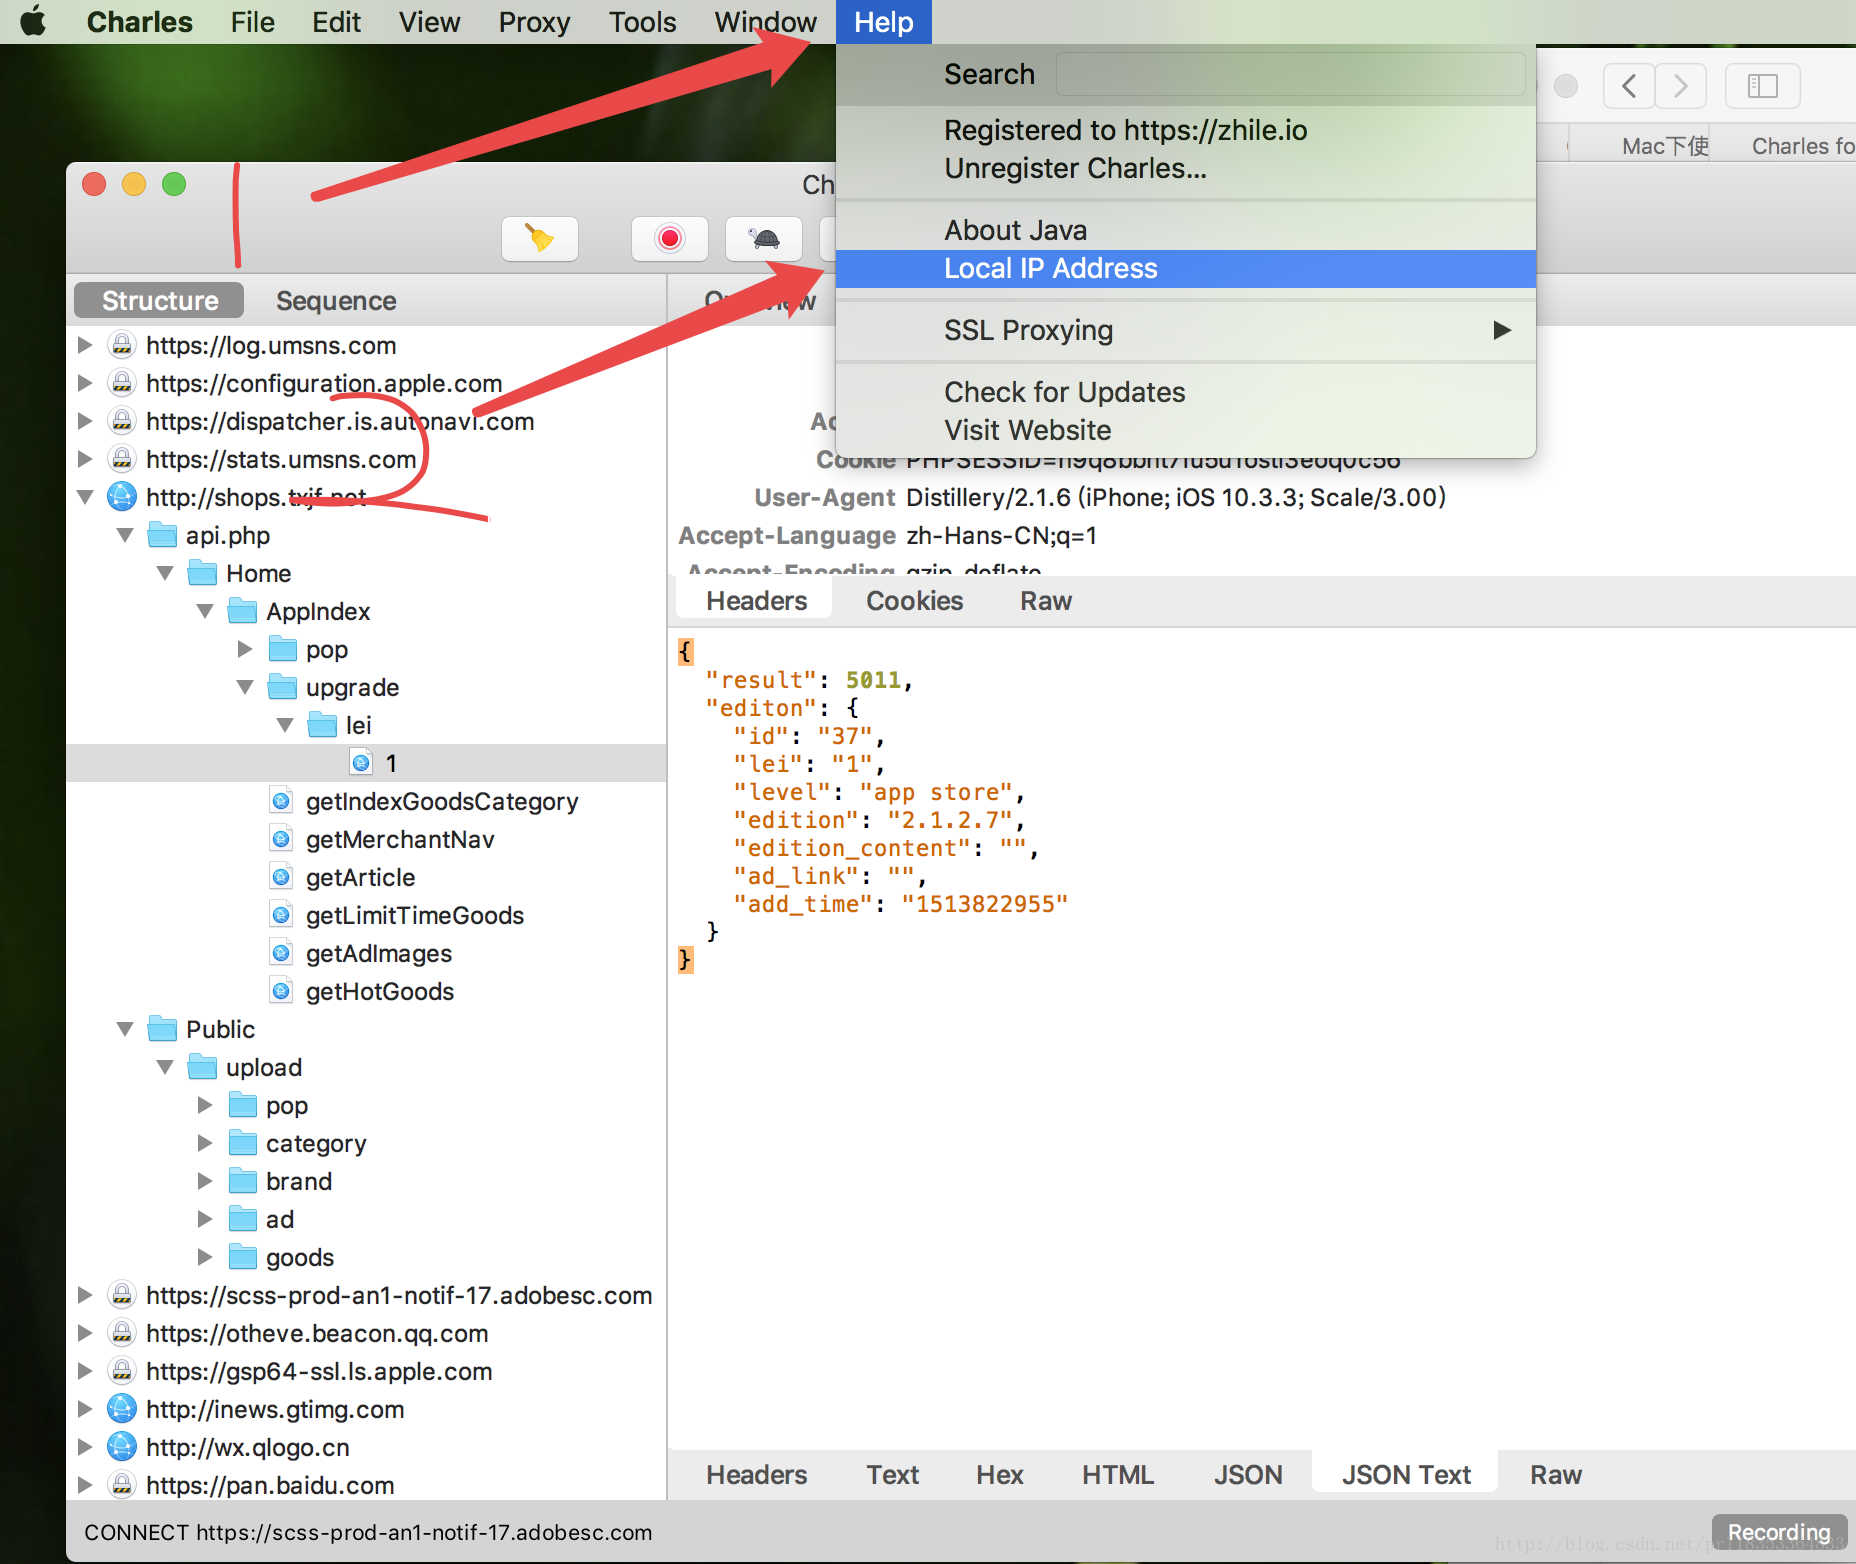Expand the brand folder under upload

205,1181
